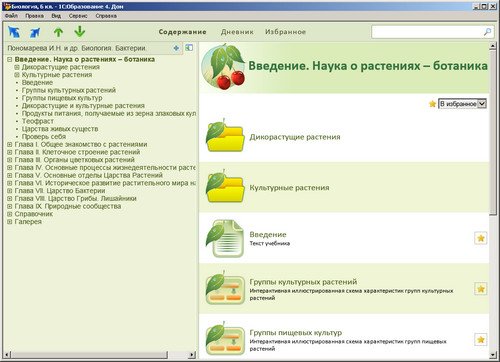Open the Сервис menu
This screenshot has height=362, width=500.
(x=78, y=16)
